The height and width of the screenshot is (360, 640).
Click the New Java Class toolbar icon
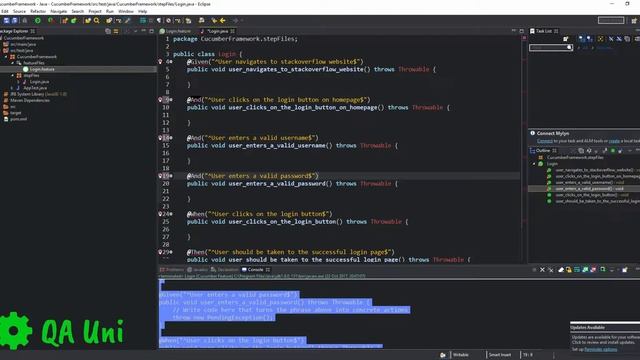coord(73,20)
